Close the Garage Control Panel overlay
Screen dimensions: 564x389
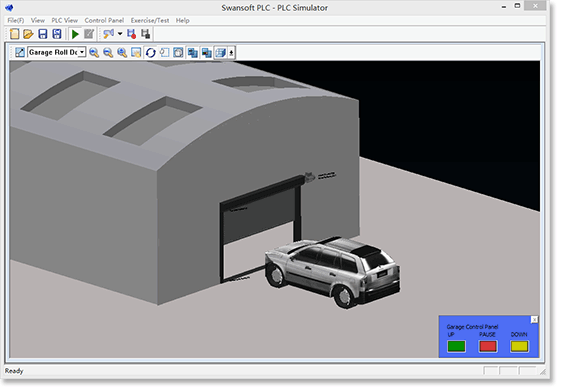tap(535, 320)
